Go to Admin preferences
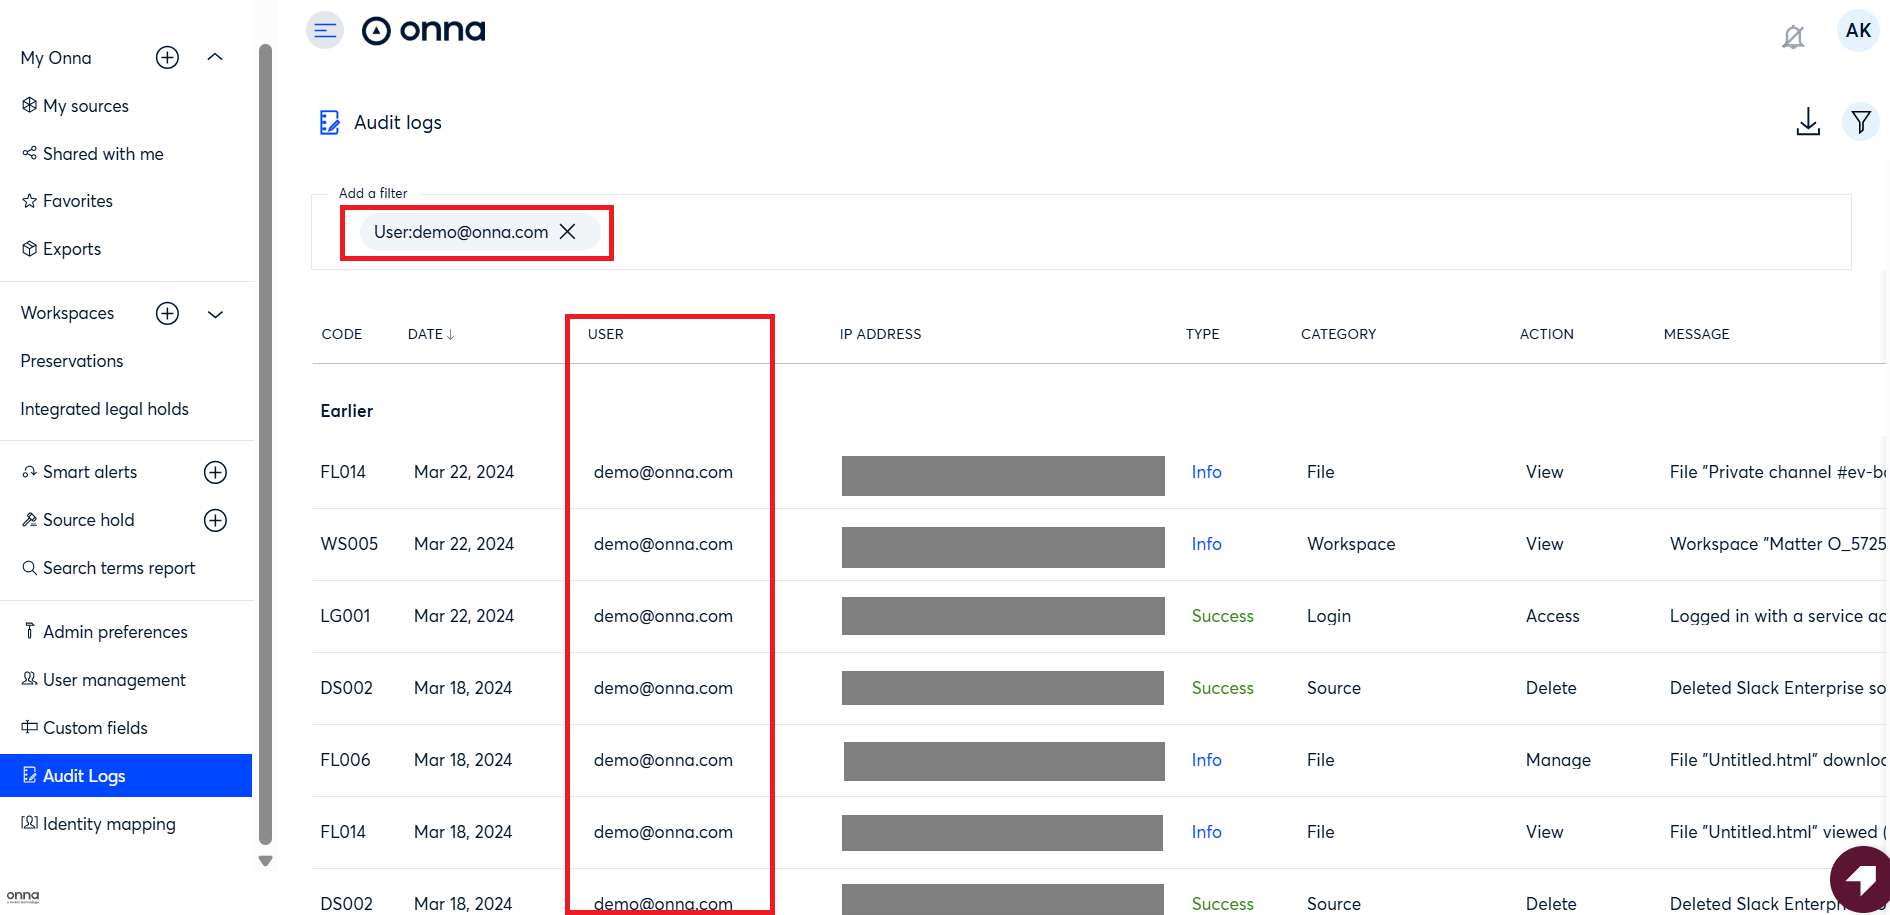 [x=115, y=632]
